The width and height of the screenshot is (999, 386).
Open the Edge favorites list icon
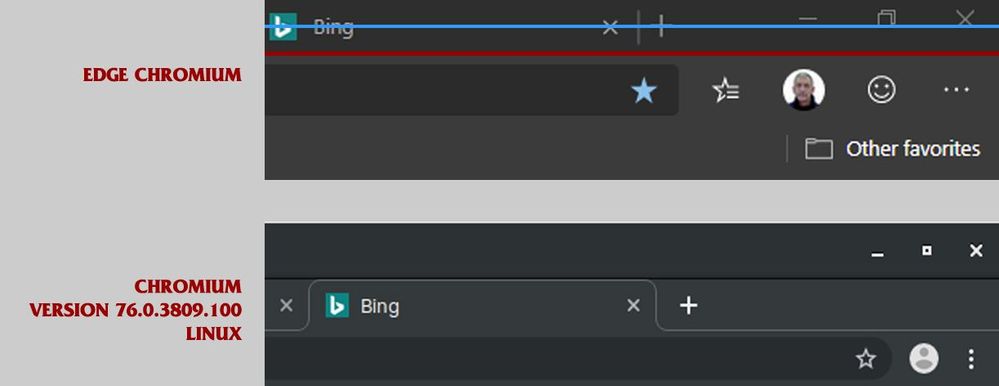[x=726, y=91]
